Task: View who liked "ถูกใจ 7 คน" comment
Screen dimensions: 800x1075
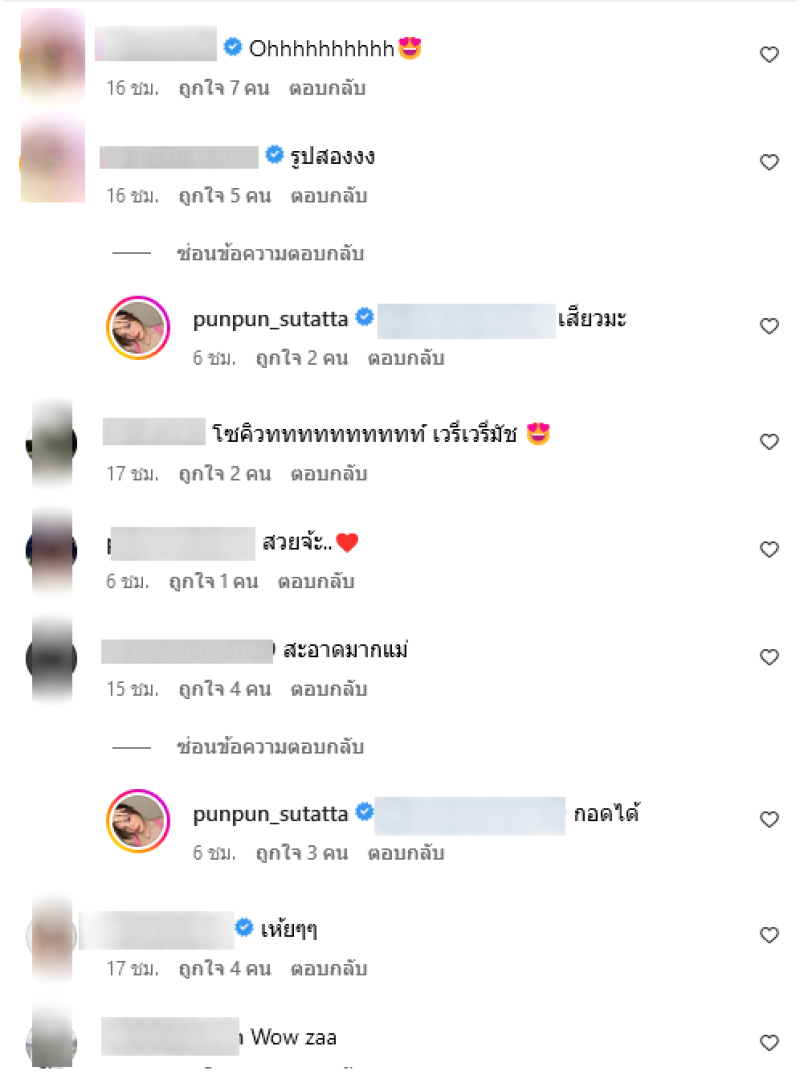Action: (x=224, y=88)
